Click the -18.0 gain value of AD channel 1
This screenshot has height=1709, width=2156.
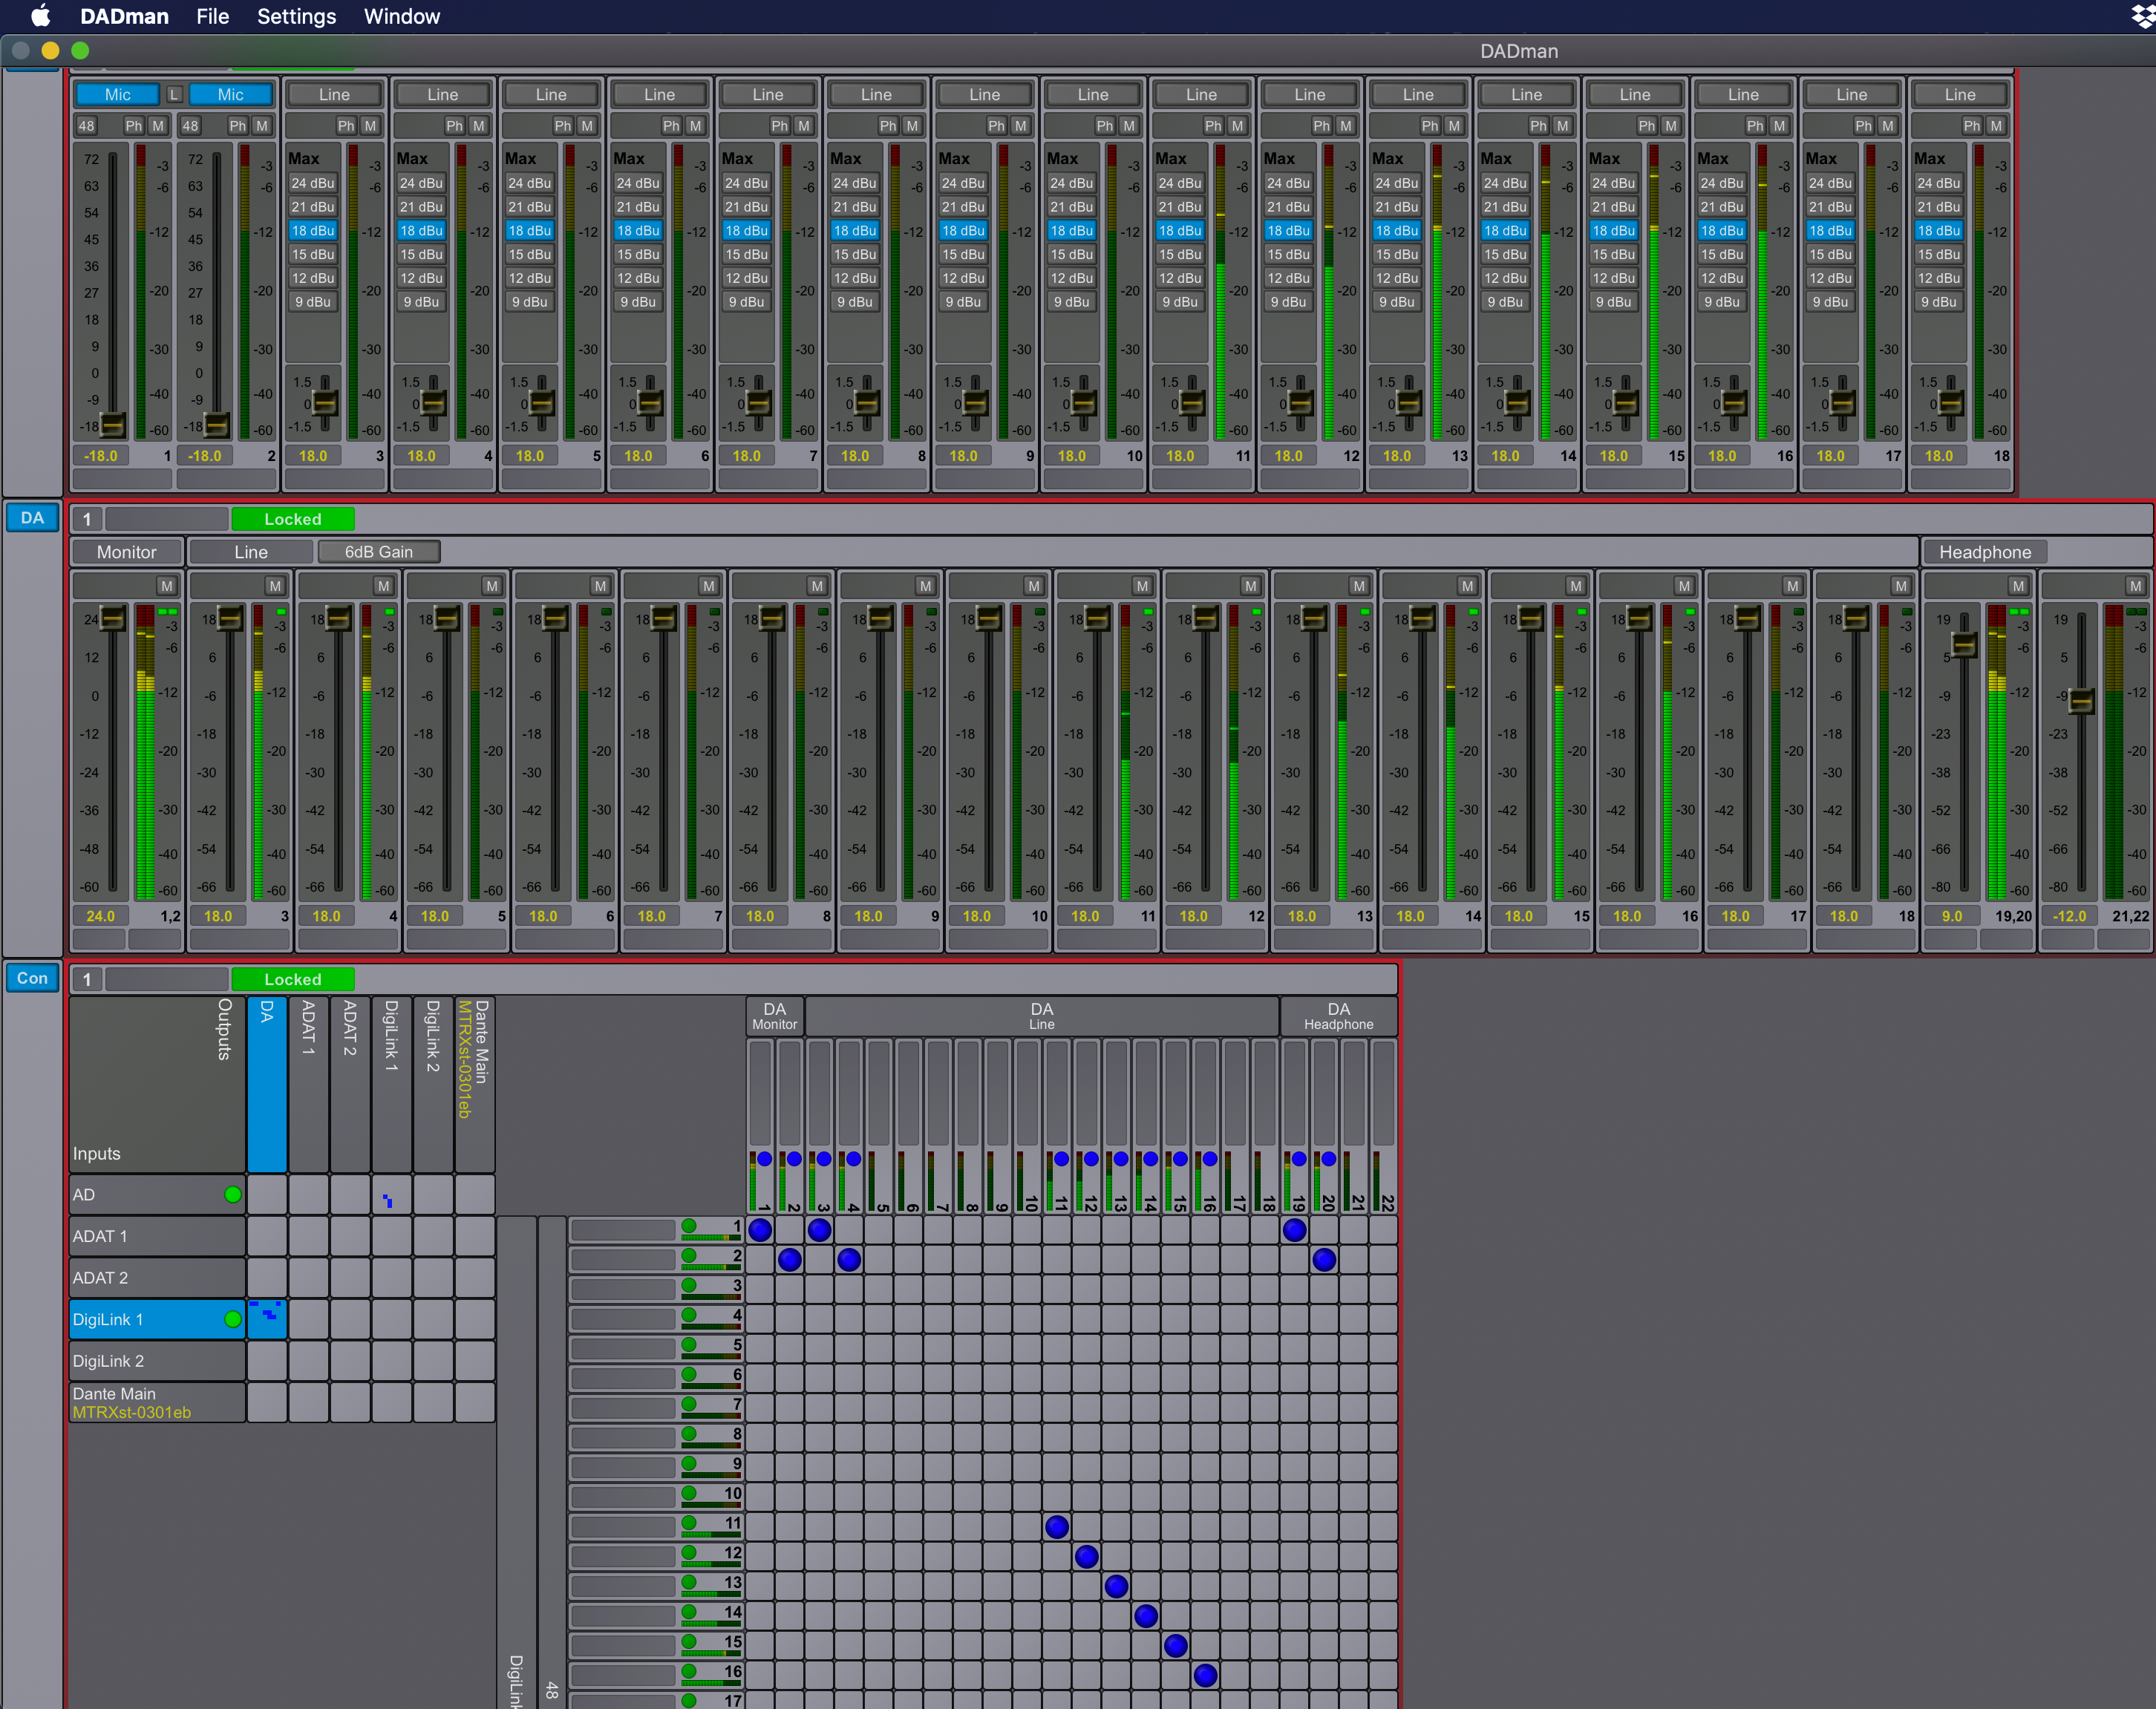(x=101, y=455)
